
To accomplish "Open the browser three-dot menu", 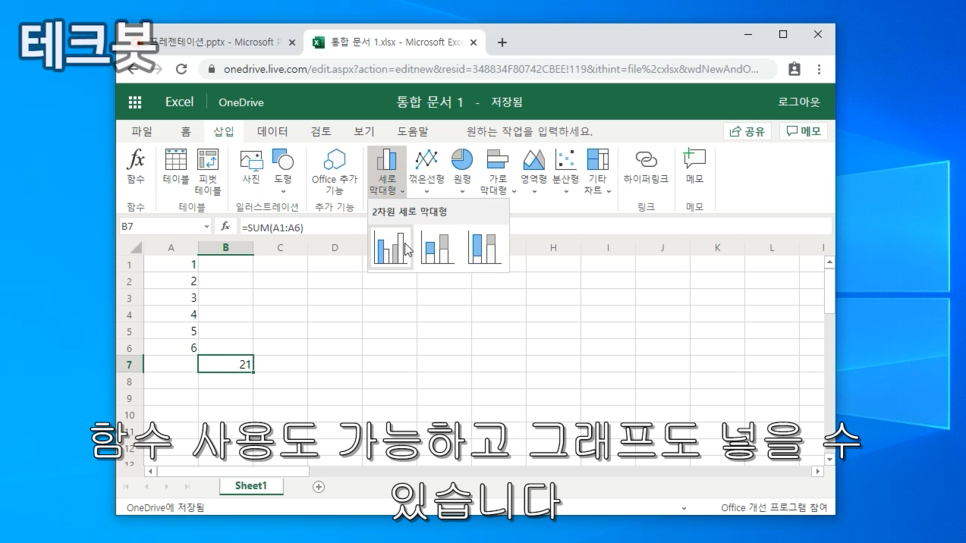I will pyautogui.click(x=819, y=69).
